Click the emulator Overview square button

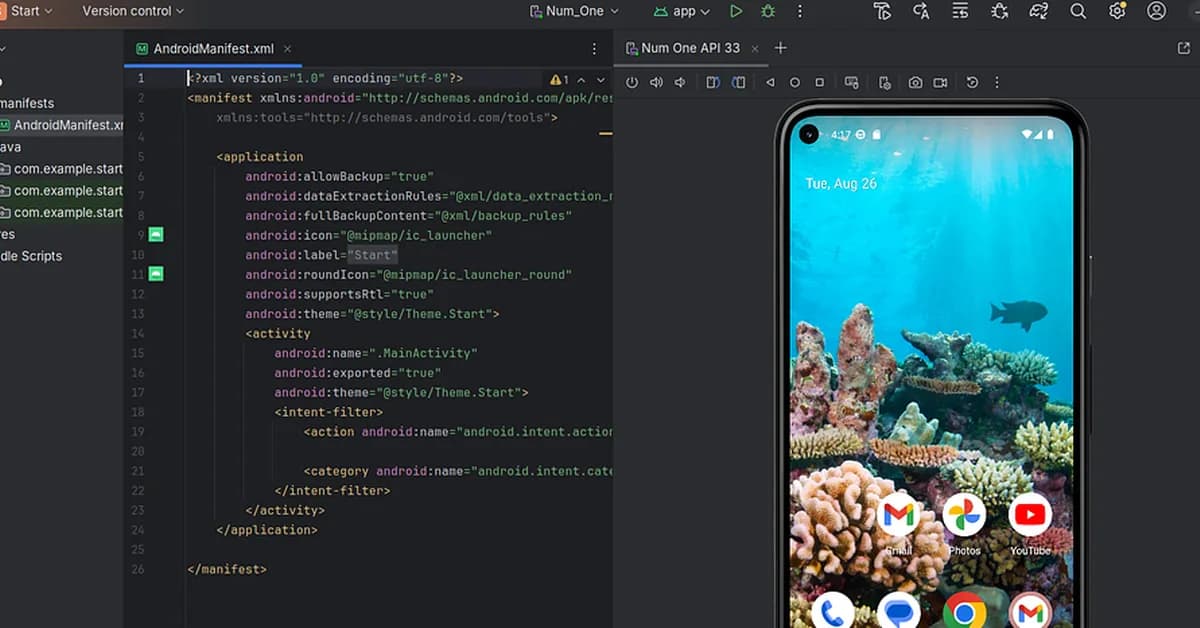tap(820, 83)
